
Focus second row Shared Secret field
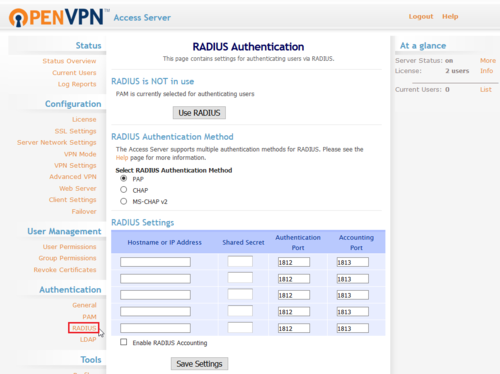pos(240,278)
